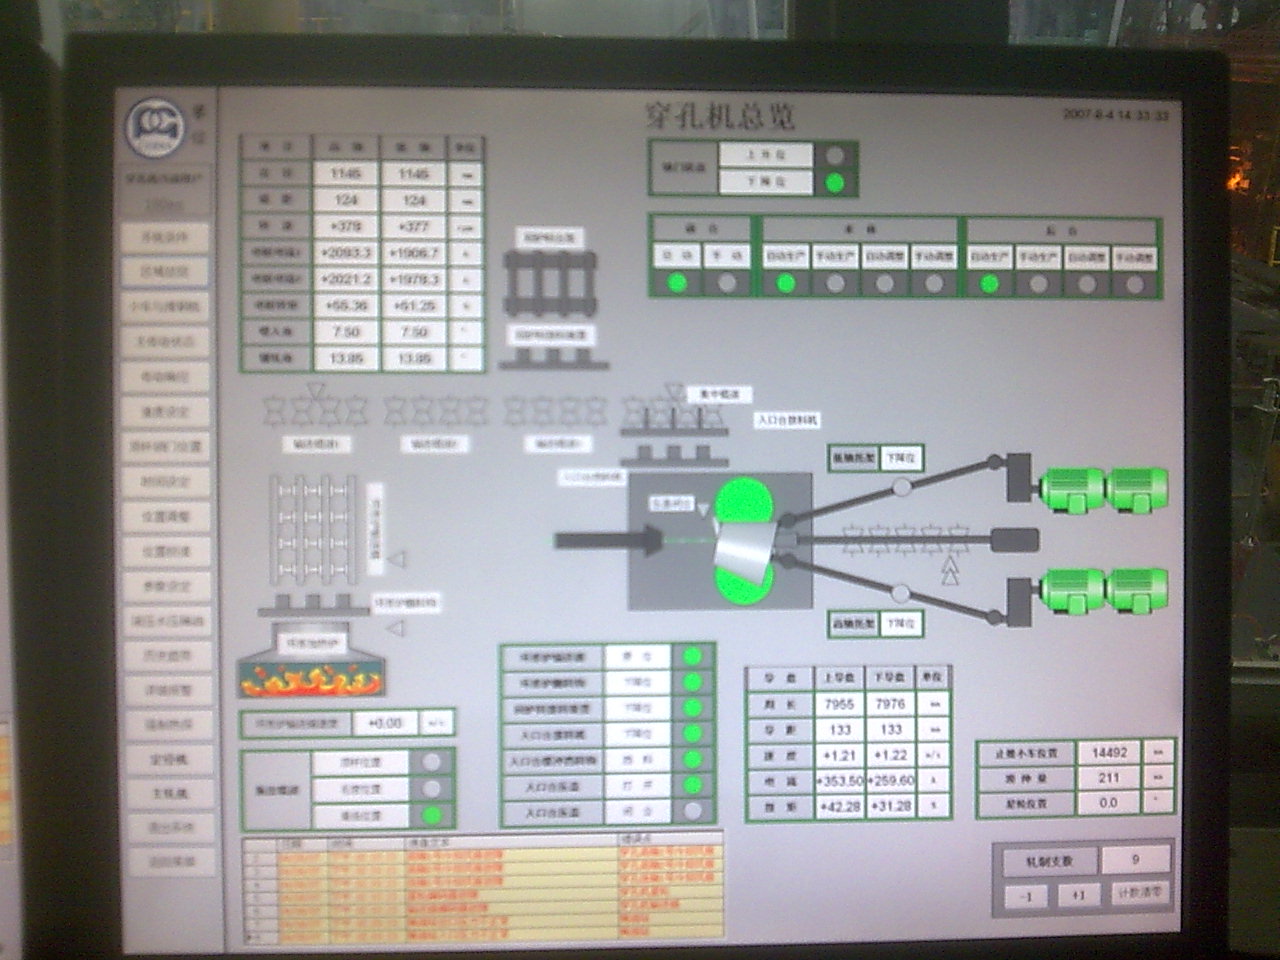Click the 上升位 button
The width and height of the screenshot is (1280, 960).
pyautogui.click(x=767, y=157)
